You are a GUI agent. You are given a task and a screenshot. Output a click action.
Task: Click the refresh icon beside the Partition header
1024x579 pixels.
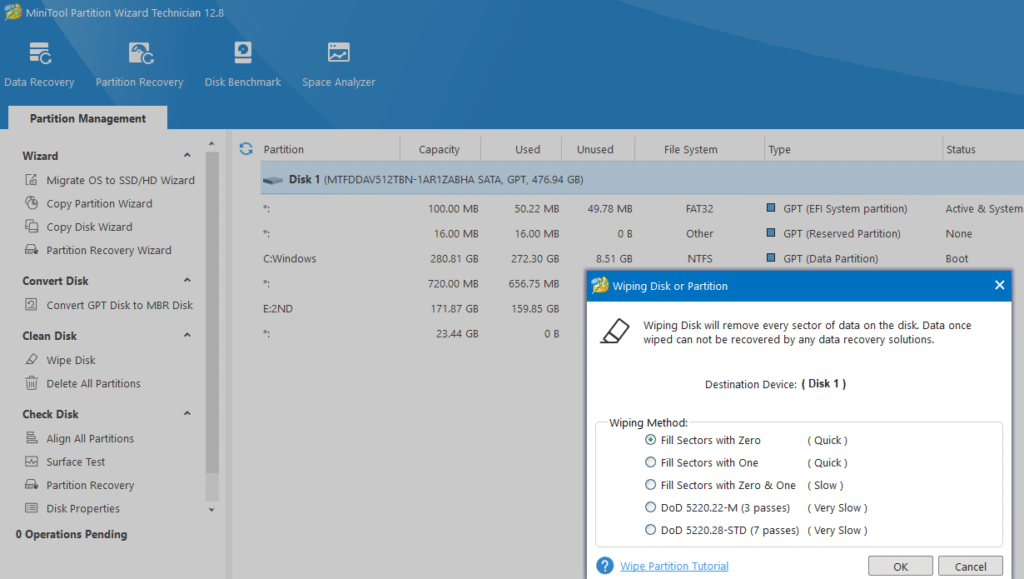(x=246, y=149)
